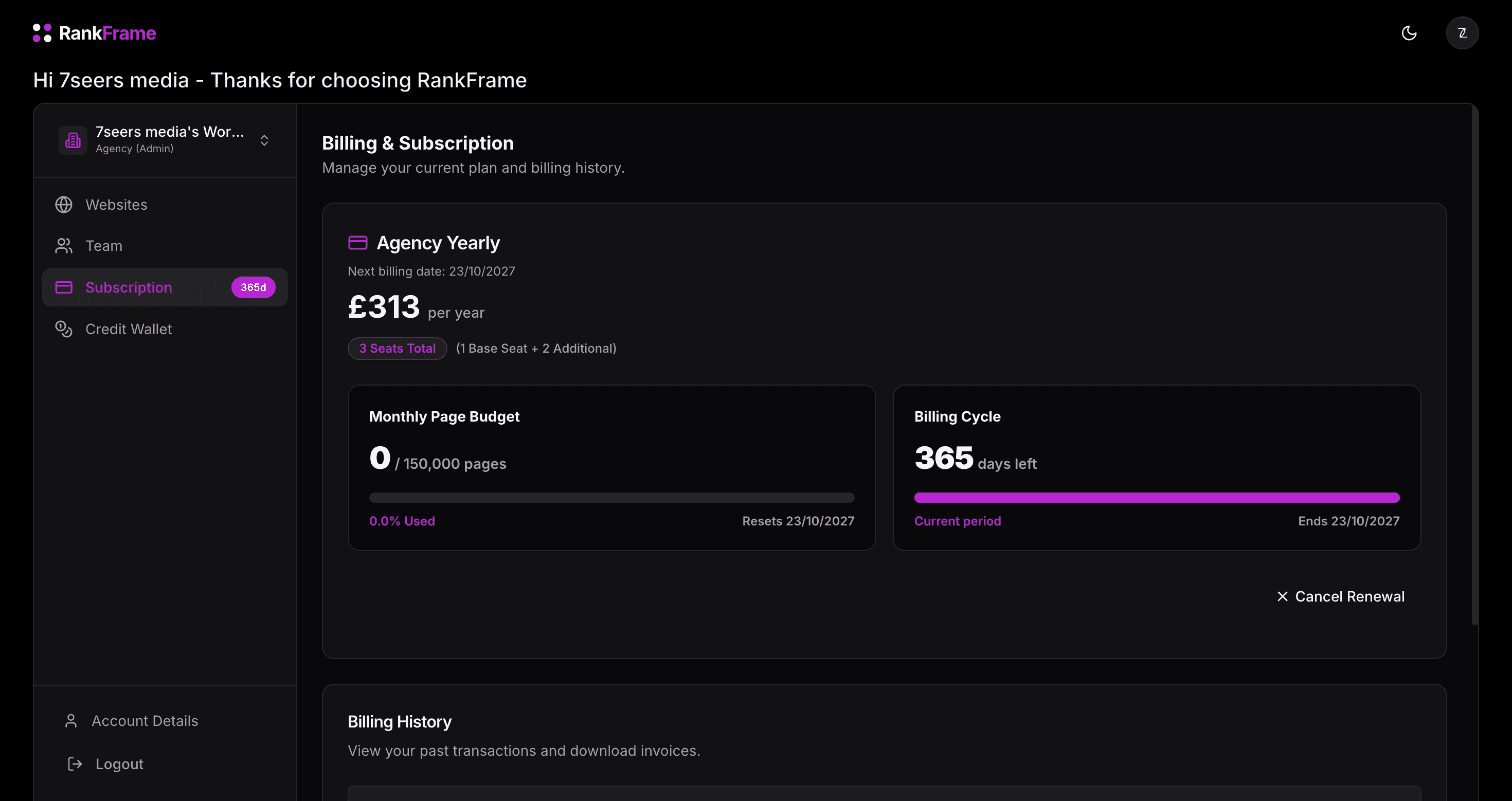Click the 3 Seats Total badge
The image size is (1512, 801).
click(x=397, y=349)
